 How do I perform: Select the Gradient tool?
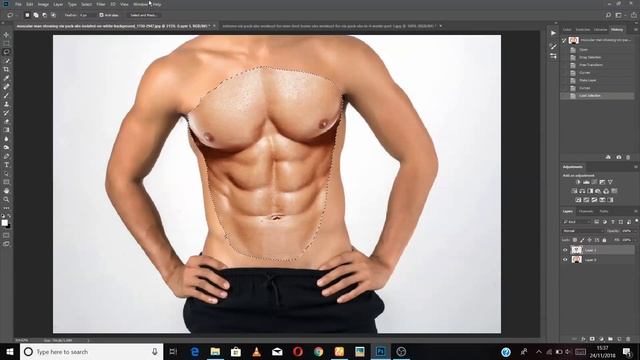[6, 130]
